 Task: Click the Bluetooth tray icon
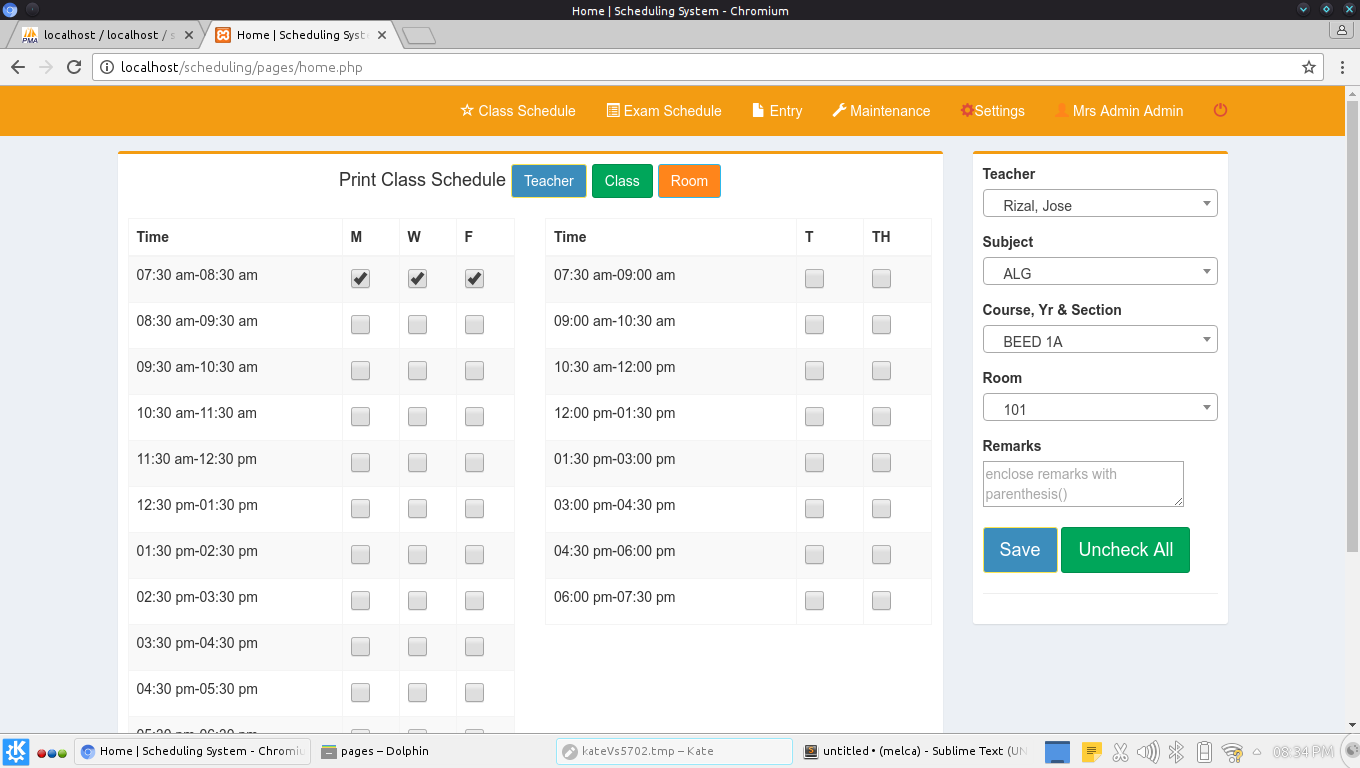tap(1177, 751)
